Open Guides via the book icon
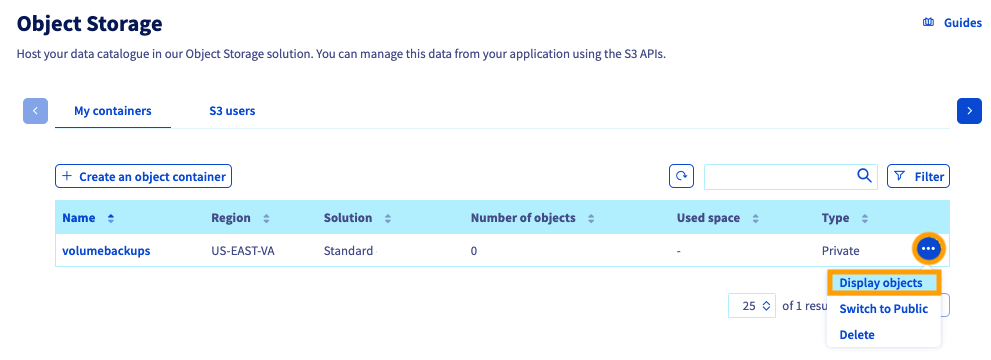The image size is (991, 360). point(928,23)
